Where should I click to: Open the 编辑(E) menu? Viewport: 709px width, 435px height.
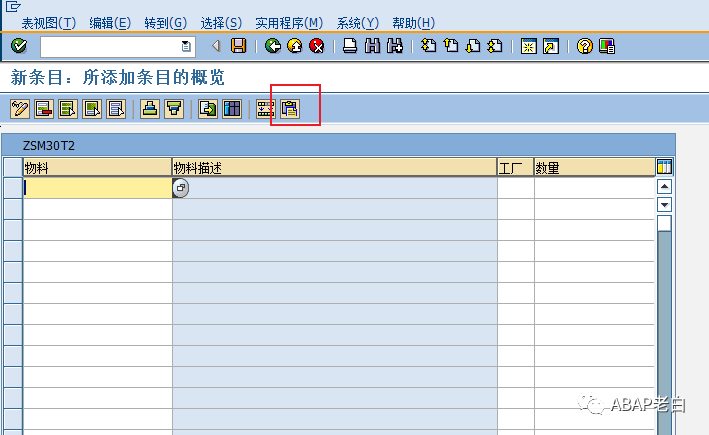tap(110, 23)
